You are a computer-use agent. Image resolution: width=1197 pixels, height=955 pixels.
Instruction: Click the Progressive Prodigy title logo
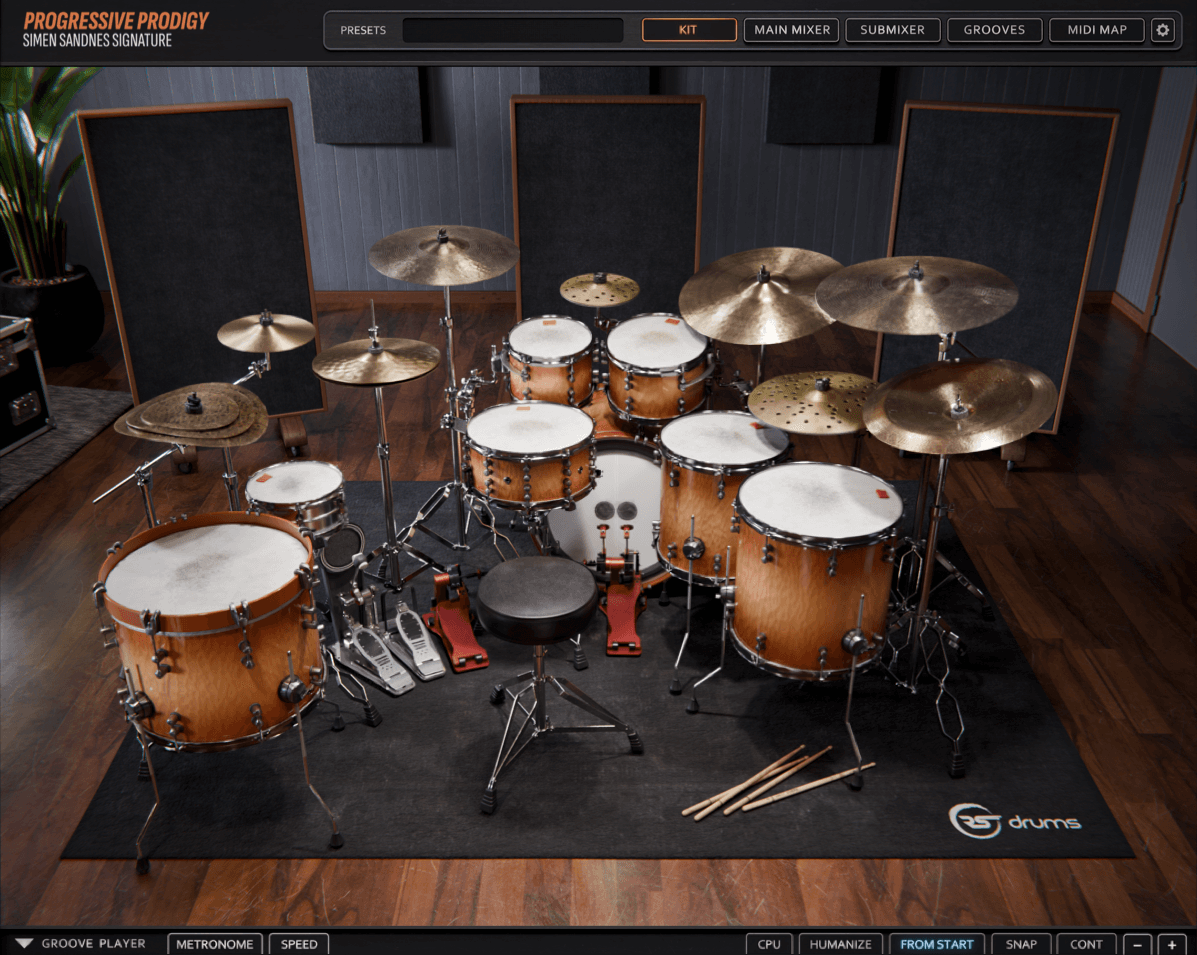tap(116, 21)
